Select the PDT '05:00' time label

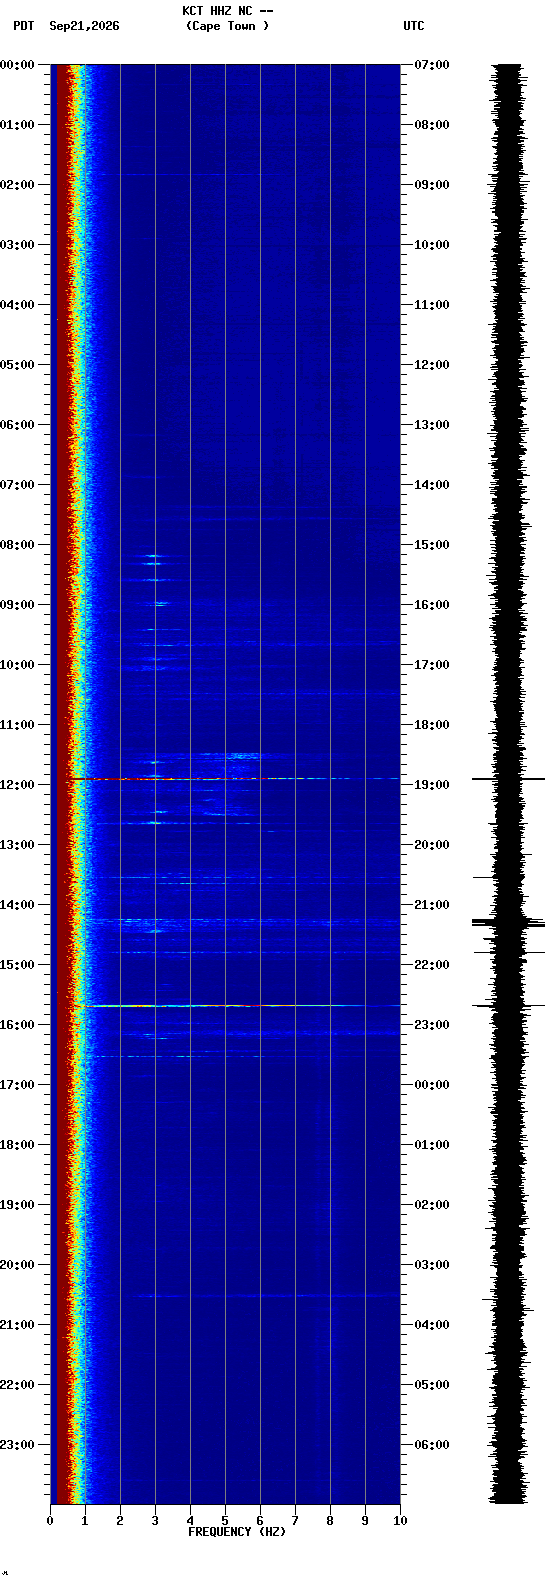coord(17,365)
